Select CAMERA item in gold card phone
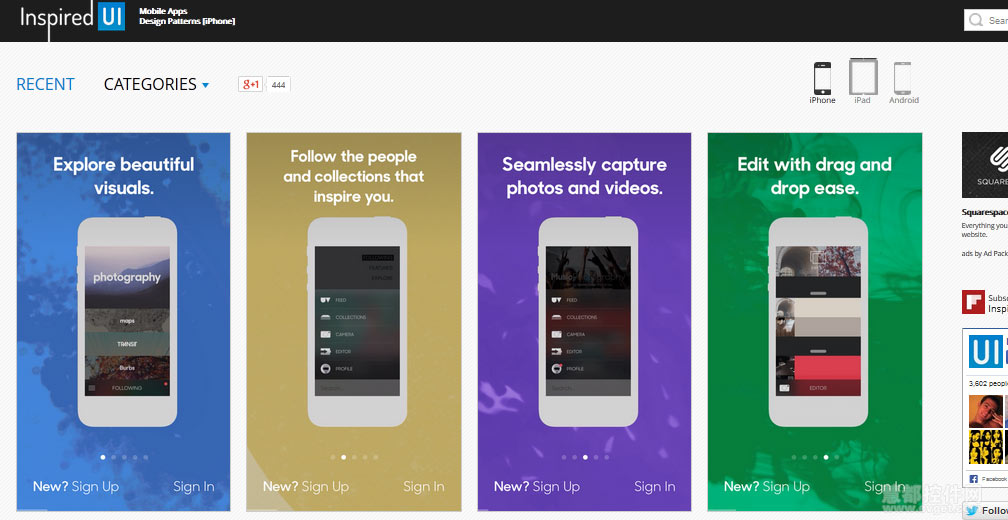This screenshot has width=1008, height=520. pos(337,334)
